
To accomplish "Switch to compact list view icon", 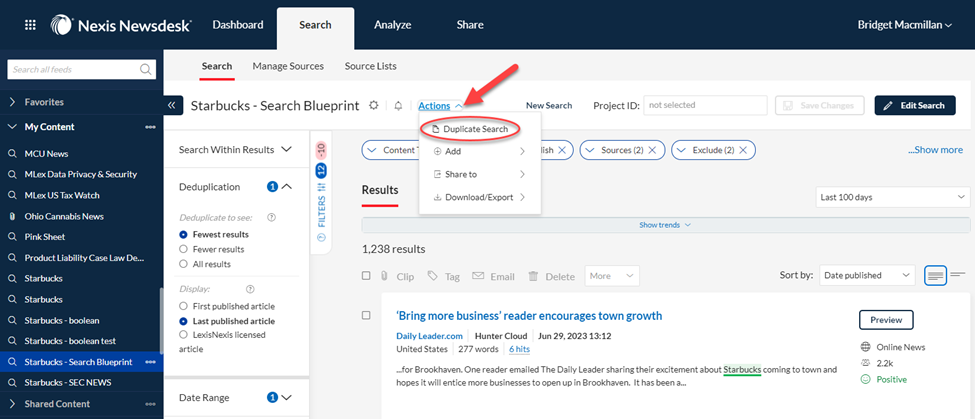I will click(x=958, y=274).
